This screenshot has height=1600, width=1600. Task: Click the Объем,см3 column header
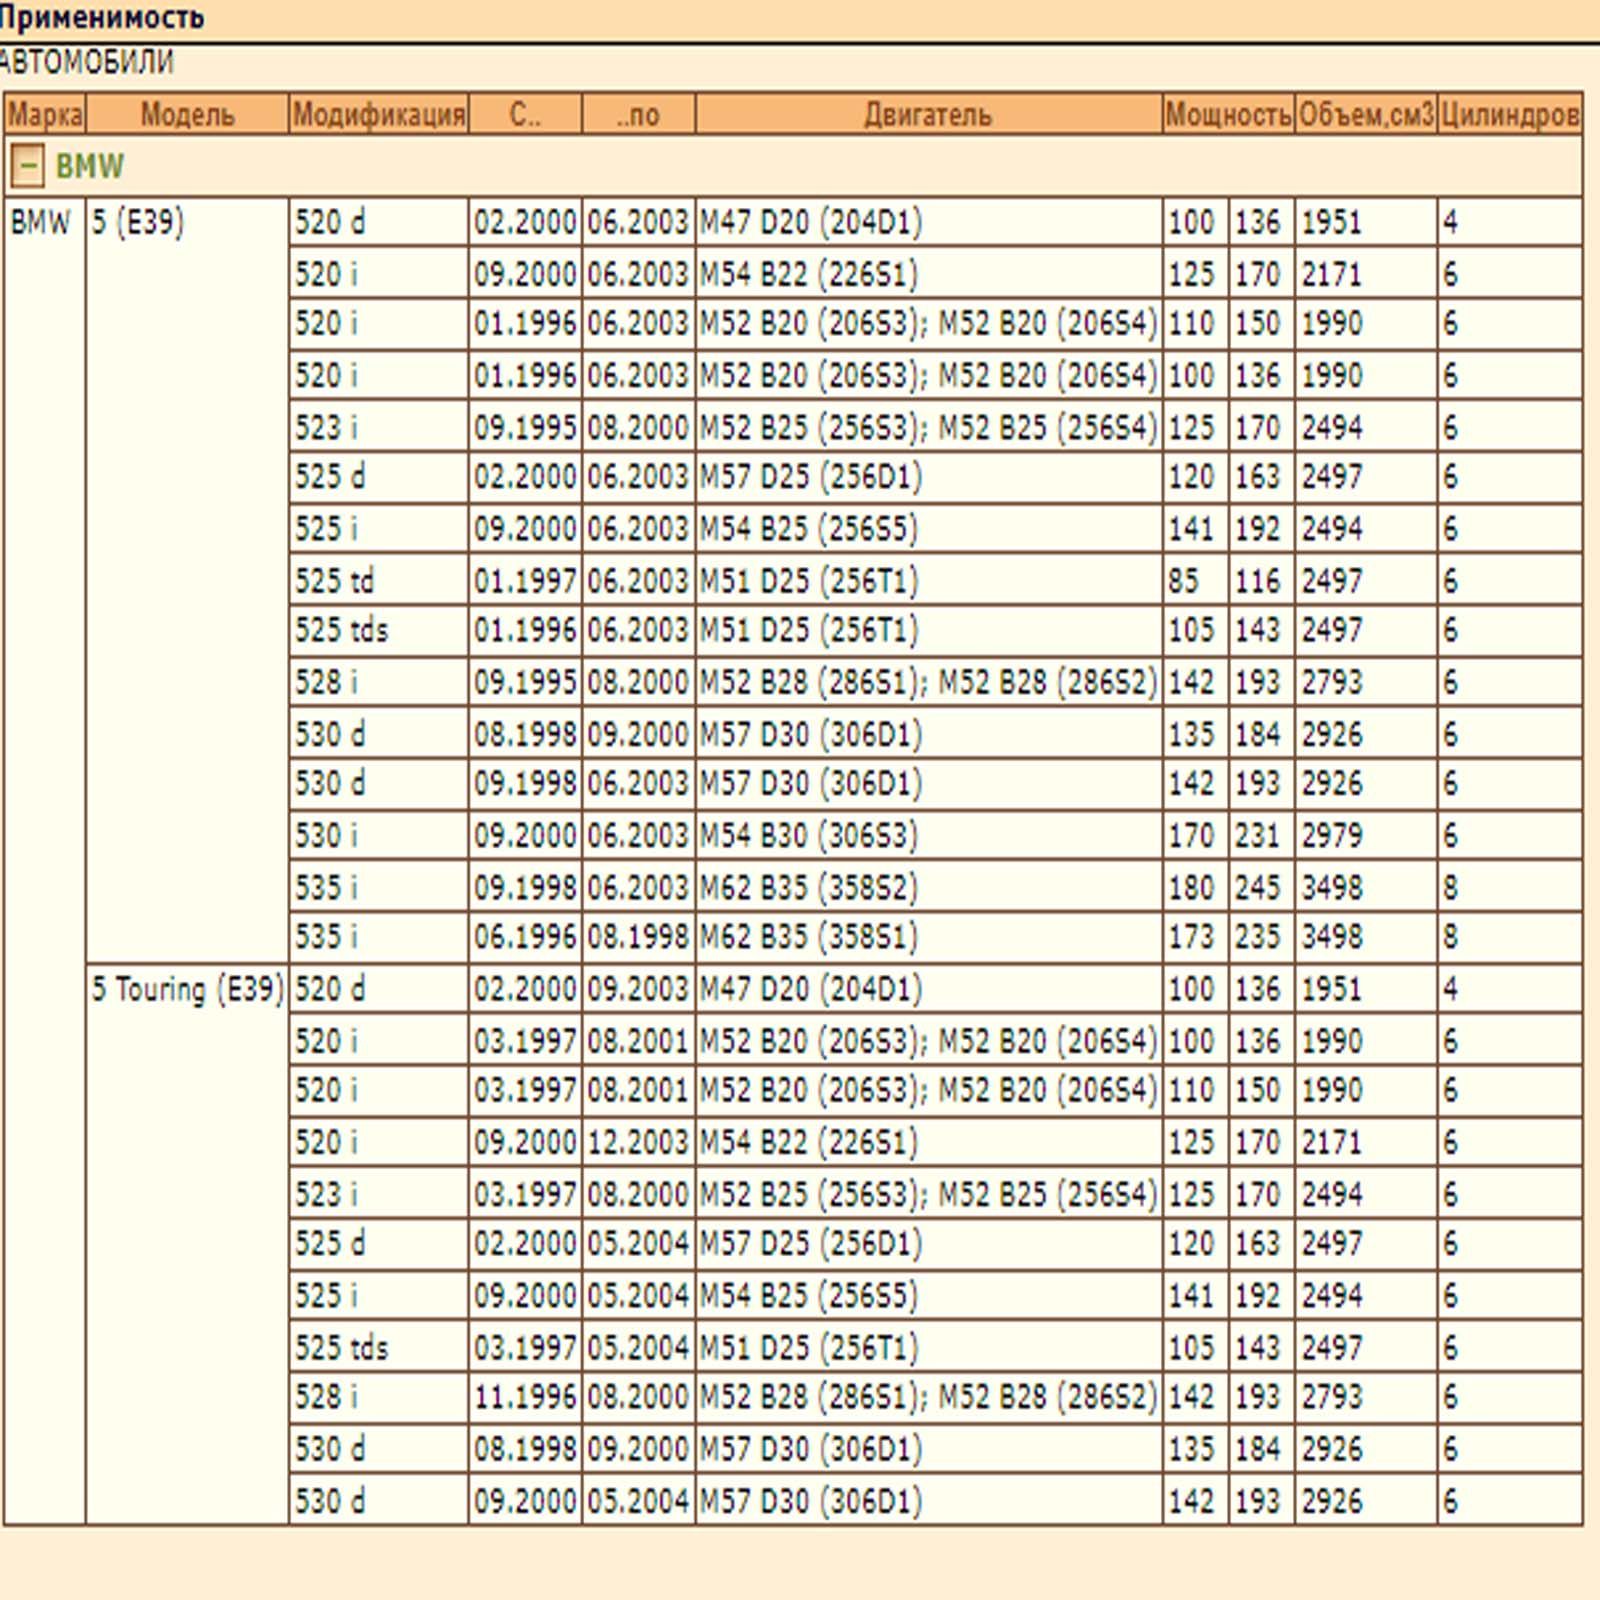(1366, 115)
